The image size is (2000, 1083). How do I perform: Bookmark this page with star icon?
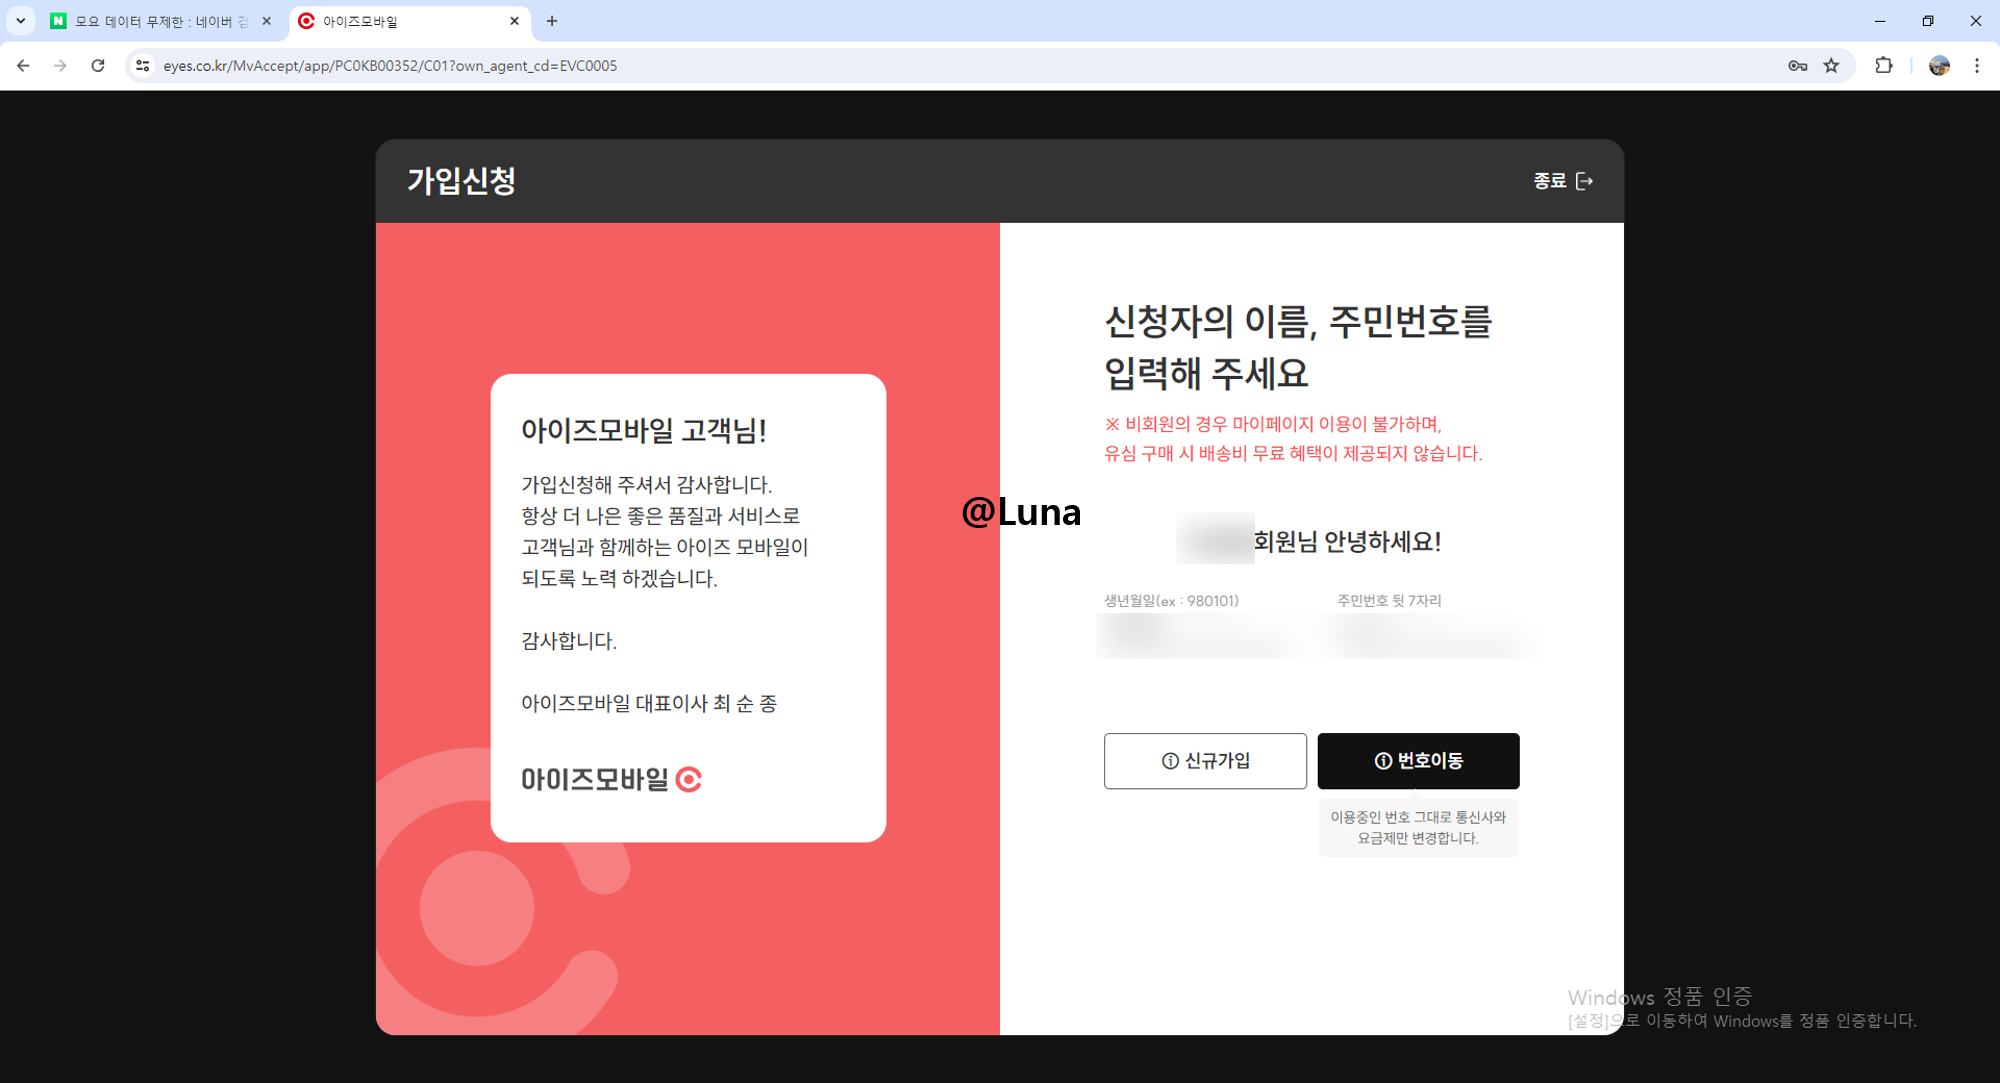1831,66
